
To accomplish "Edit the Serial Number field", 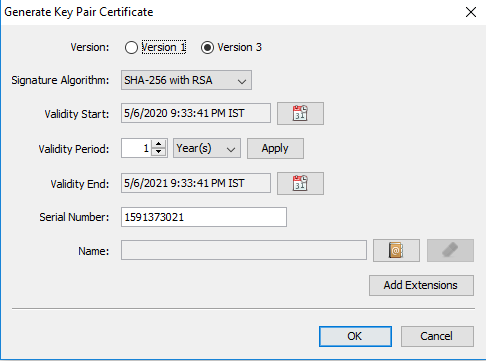I will [x=204, y=217].
